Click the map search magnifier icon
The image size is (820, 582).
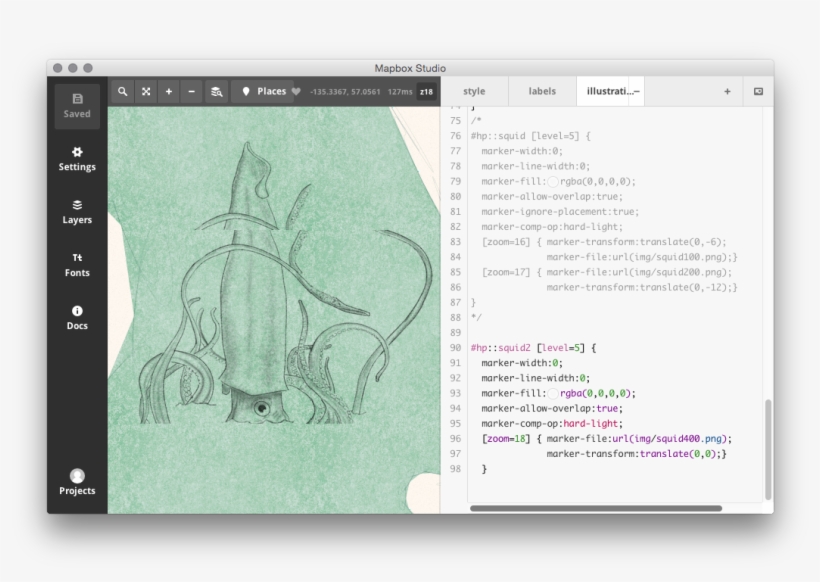(x=123, y=91)
